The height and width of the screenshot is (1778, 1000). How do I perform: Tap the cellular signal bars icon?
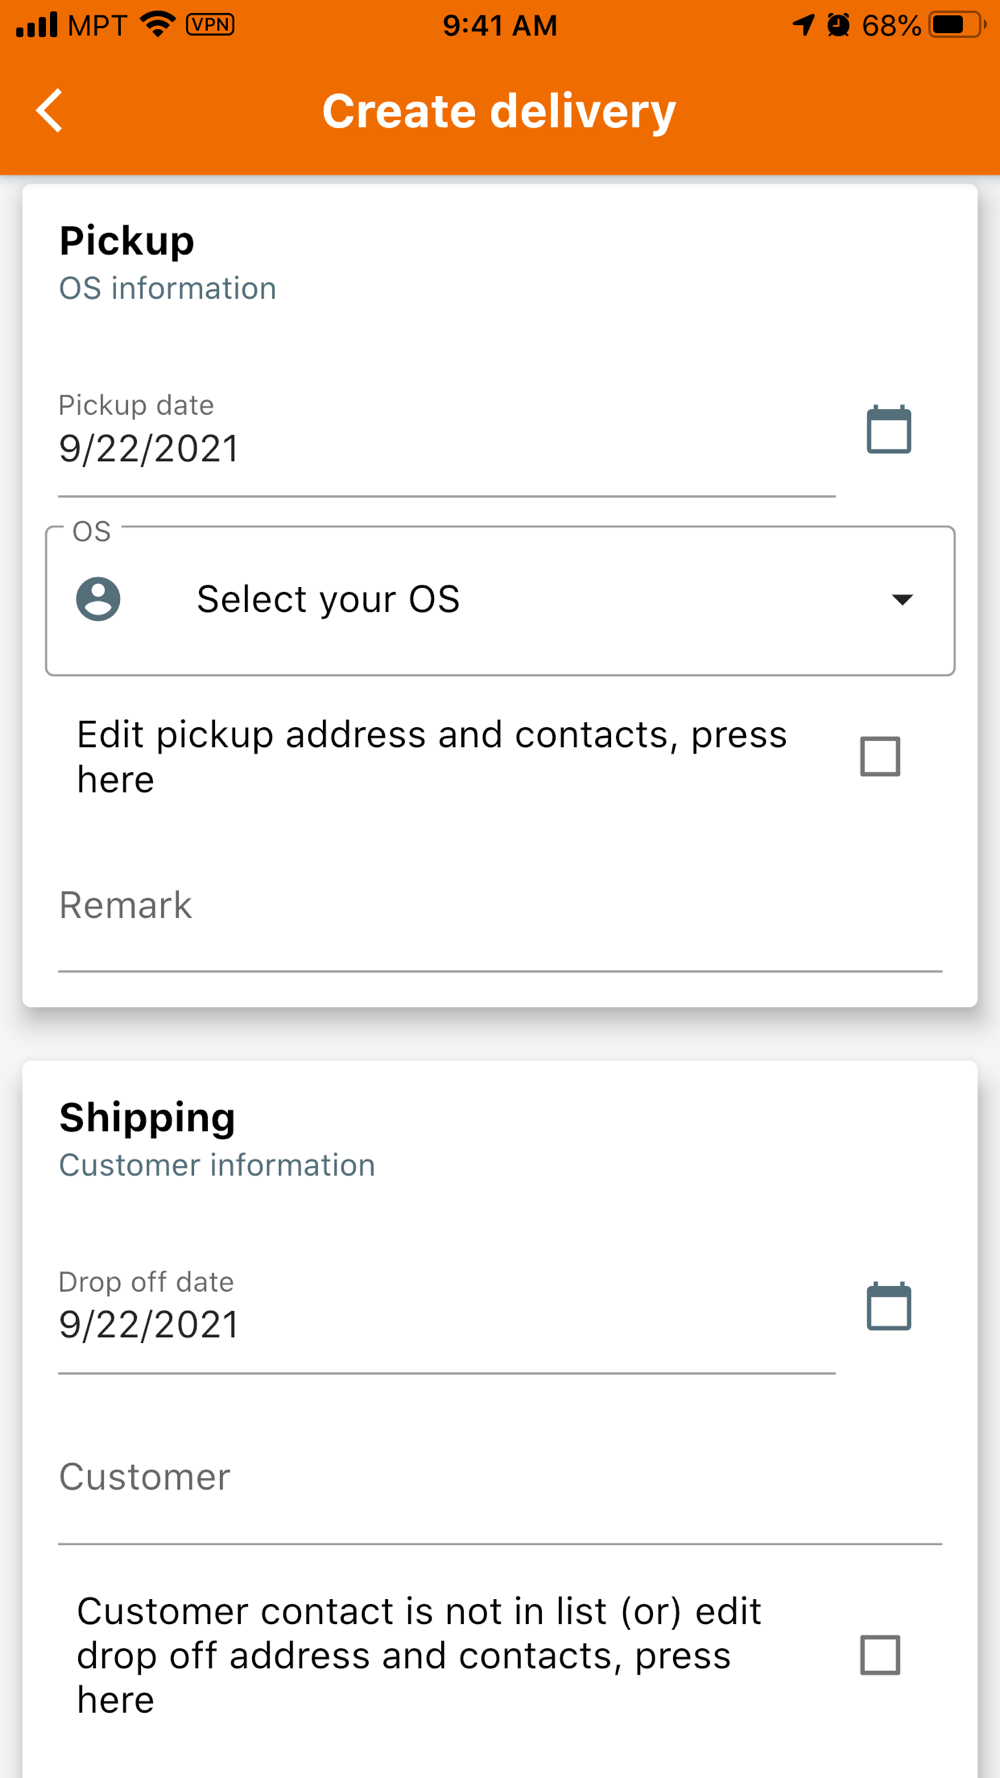(x=37, y=24)
